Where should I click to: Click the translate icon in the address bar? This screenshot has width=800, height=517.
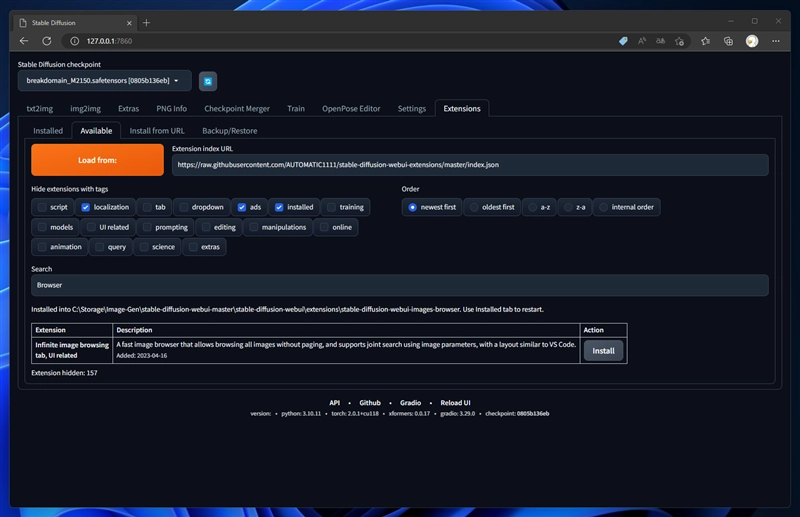click(660, 41)
